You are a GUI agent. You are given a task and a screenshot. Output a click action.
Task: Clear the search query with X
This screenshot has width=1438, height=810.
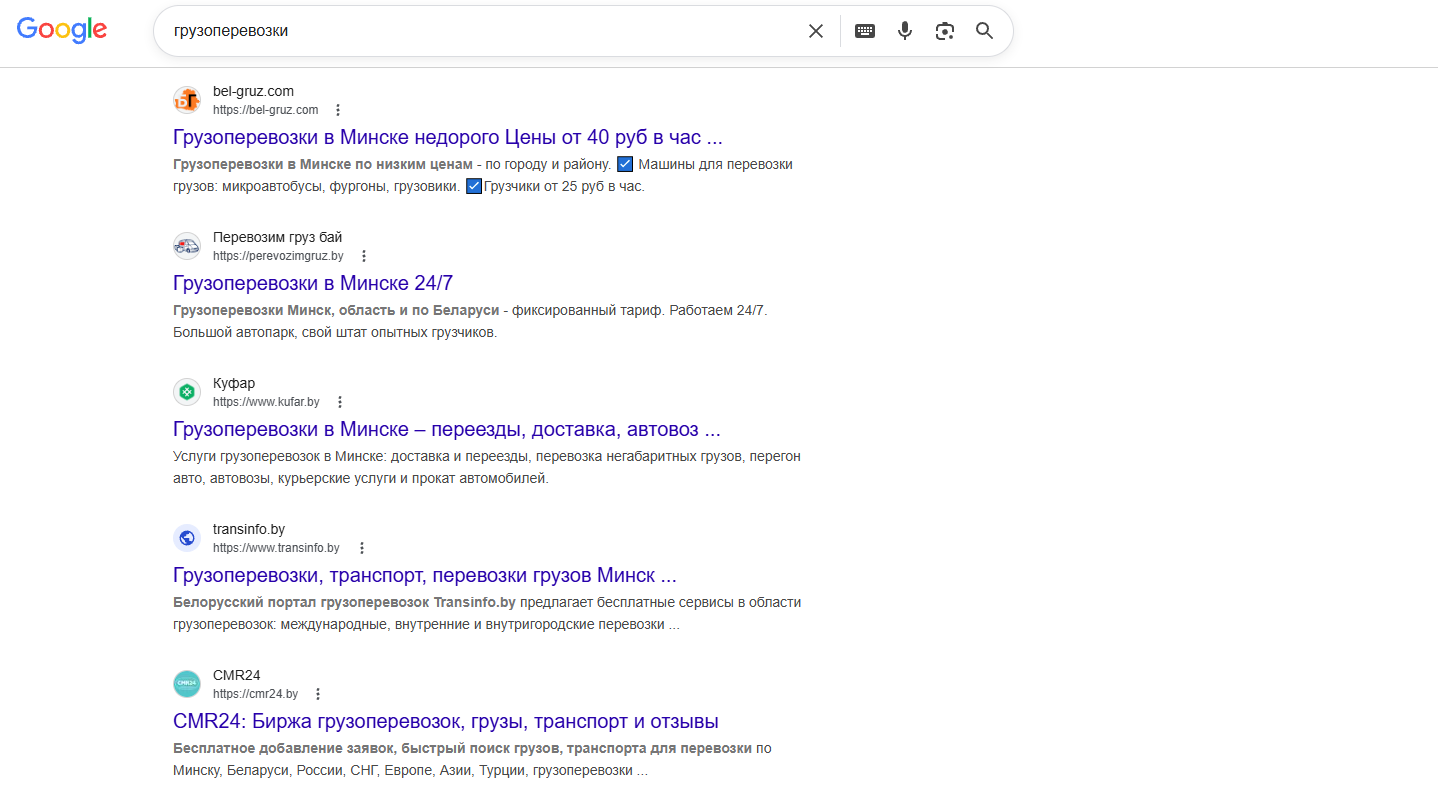(816, 31)
